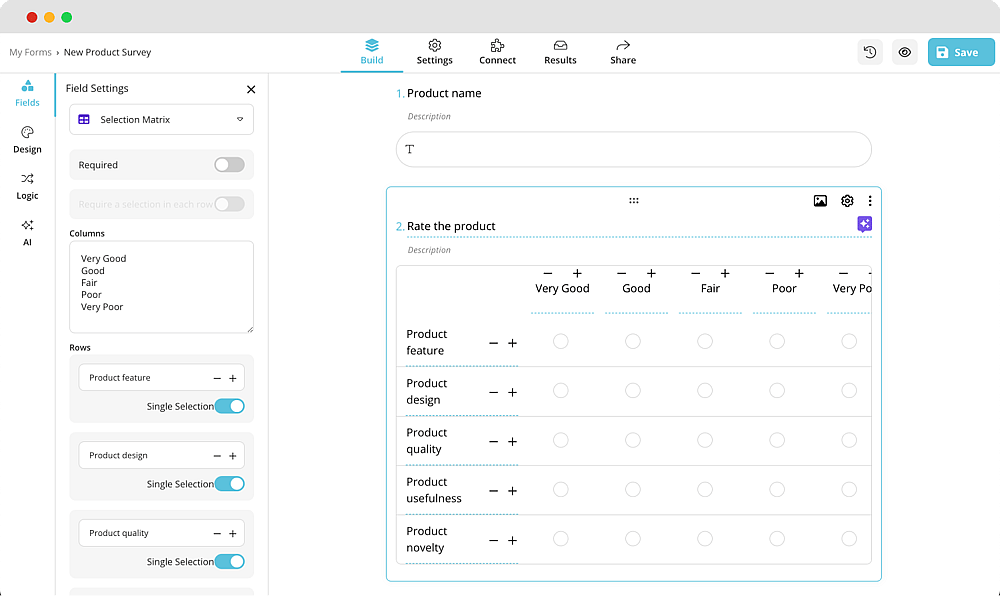The width and height of the screenshot is (1000, 596).
Task: Remove the Good column in matrix
Action: click(x=622, y=273)
